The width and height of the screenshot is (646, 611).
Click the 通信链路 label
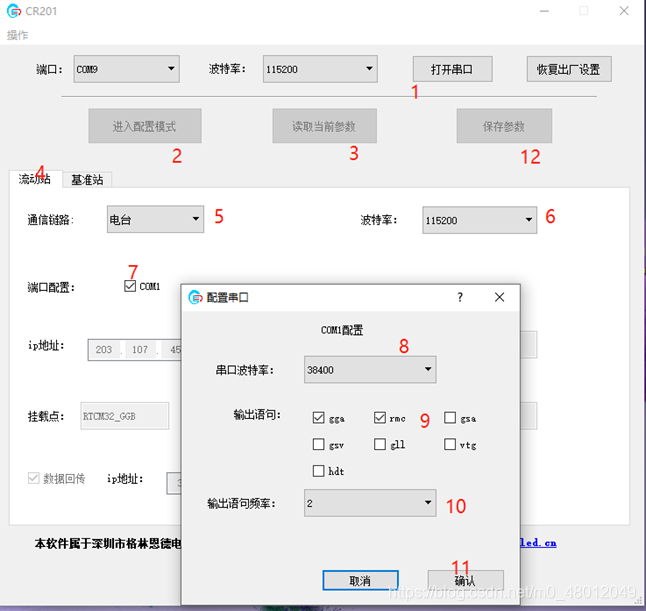51,220
